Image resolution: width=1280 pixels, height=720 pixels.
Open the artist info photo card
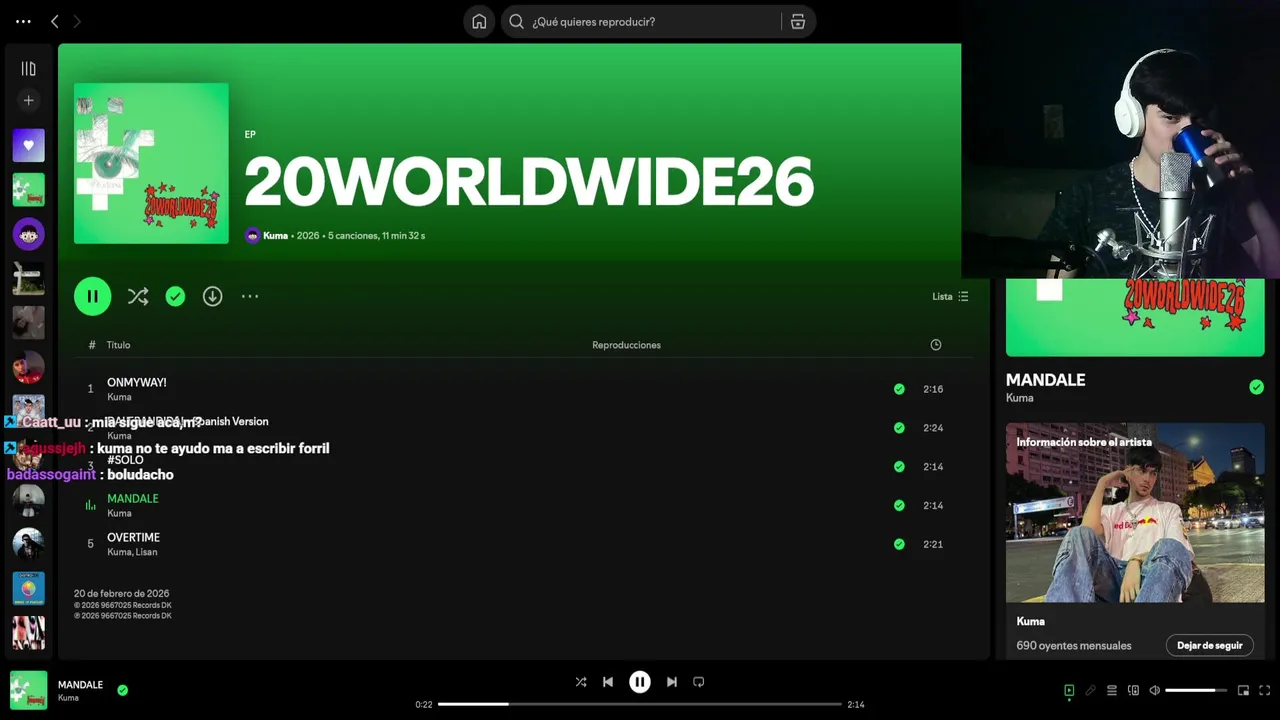[1135, 512]
